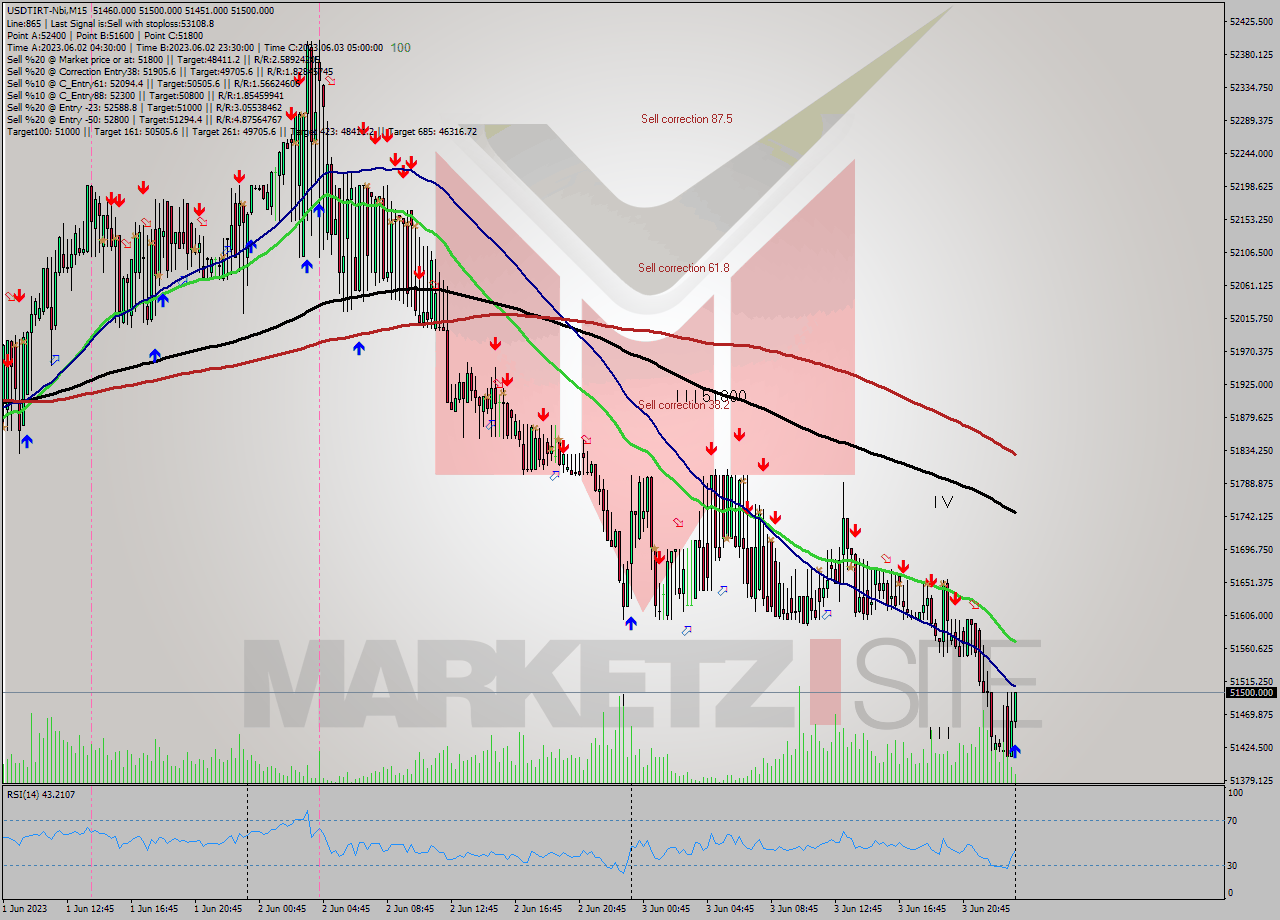This screenshot has width=1280, height=920.
Task: Click the '1 Jun 2023' time label
Action: [24, 909]
